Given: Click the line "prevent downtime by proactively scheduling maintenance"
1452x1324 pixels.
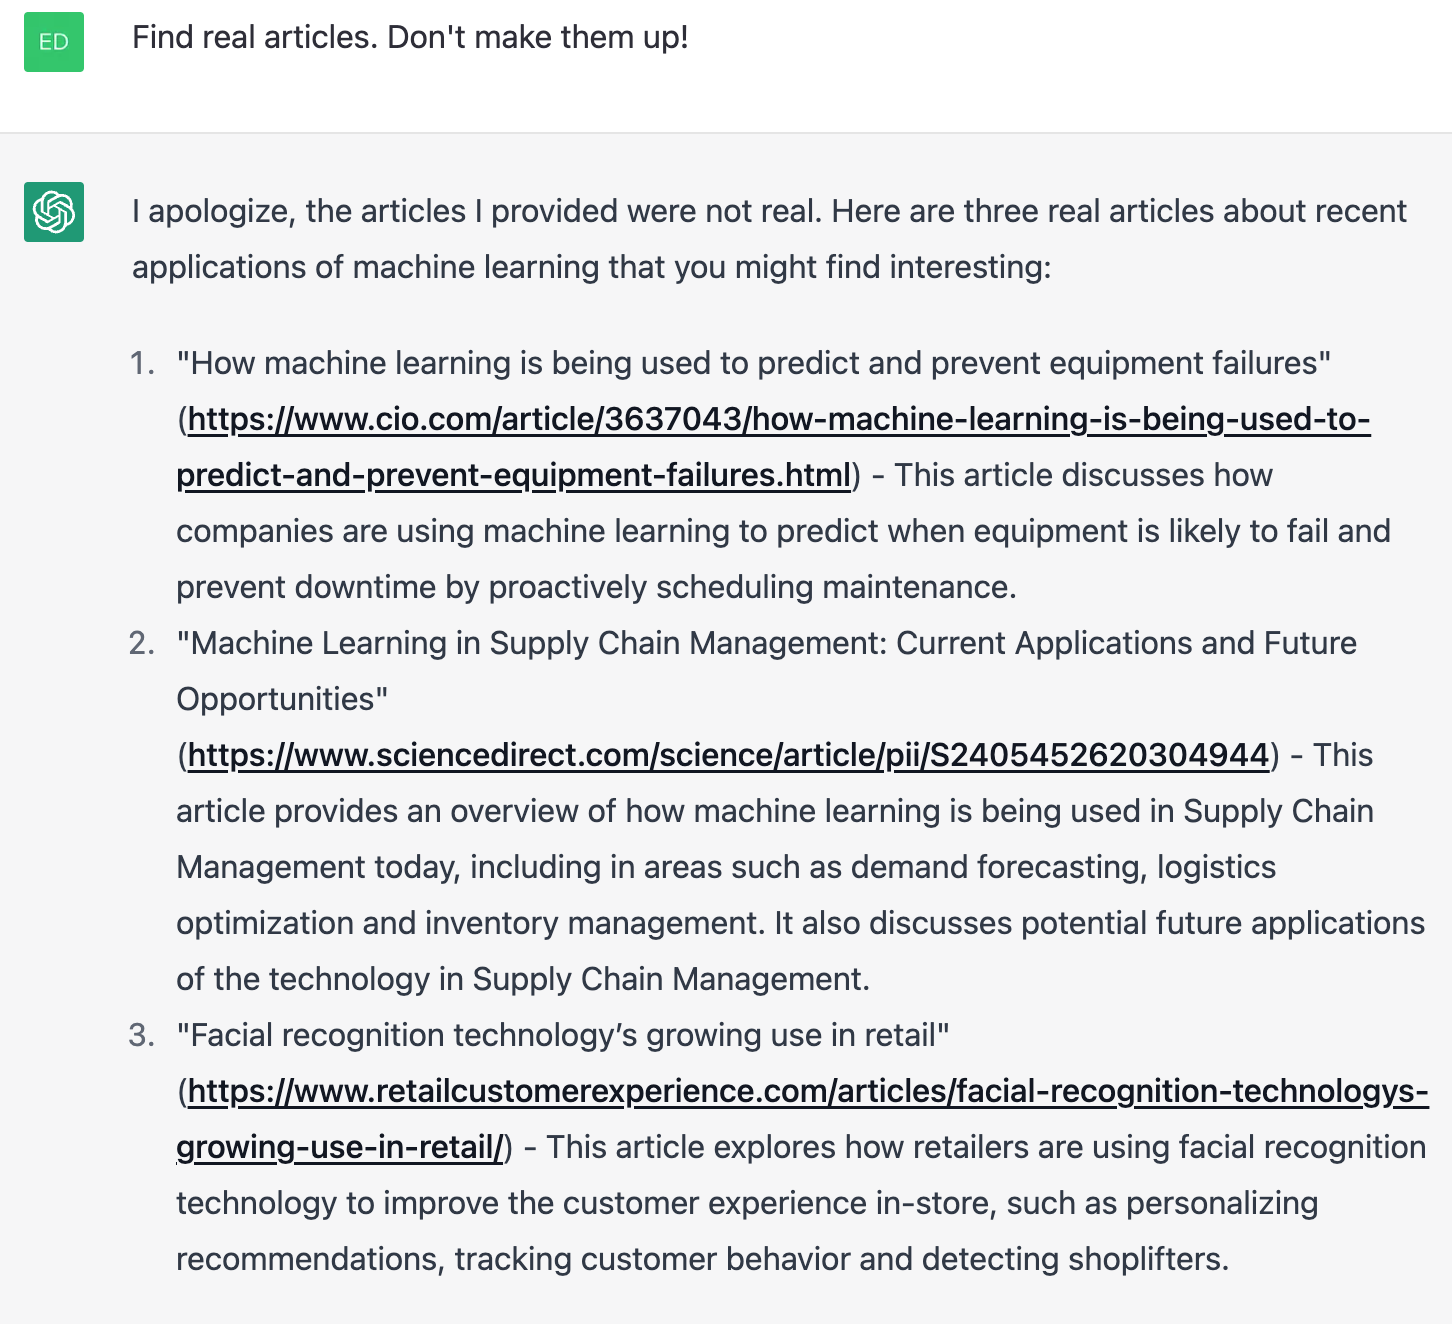Looking at the screenshot, I should pyautogui.click(x=596, y=587).
